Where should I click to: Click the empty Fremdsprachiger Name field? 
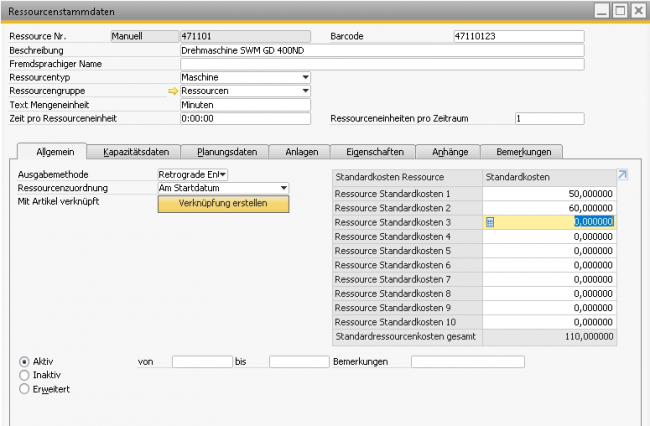(382, 64)
